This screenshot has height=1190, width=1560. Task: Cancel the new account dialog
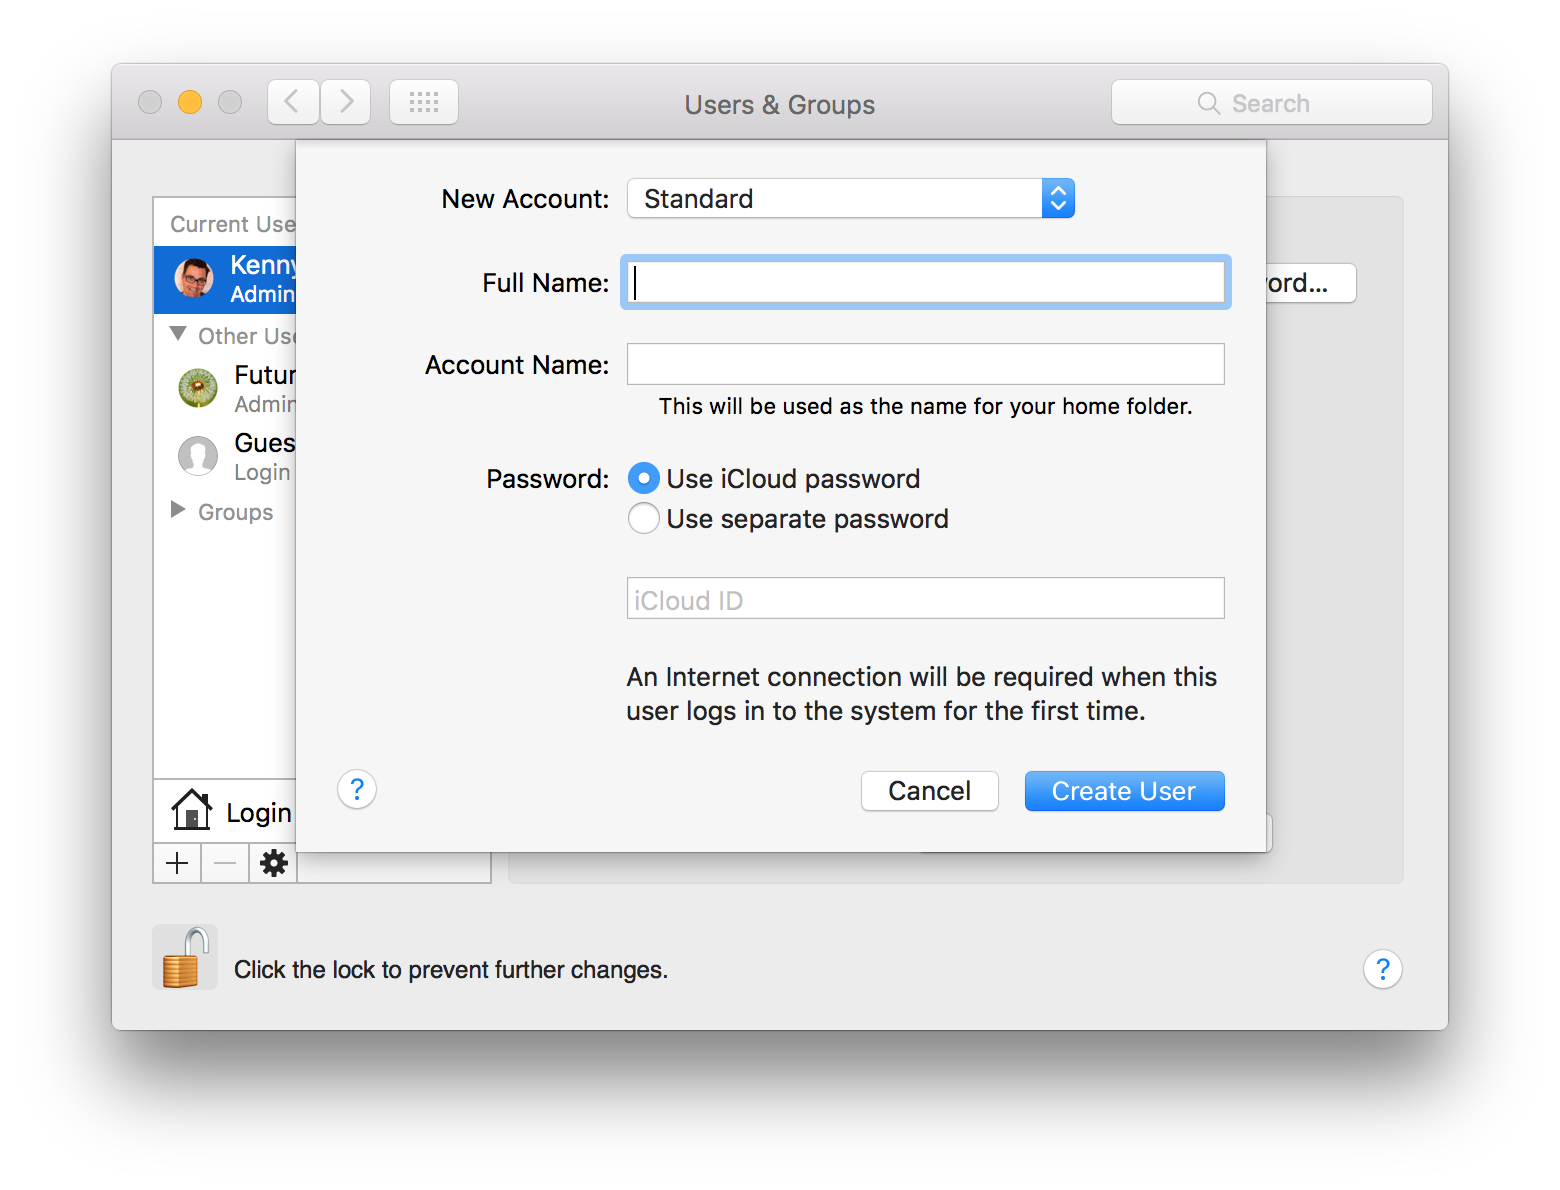(x=929, y=791)
